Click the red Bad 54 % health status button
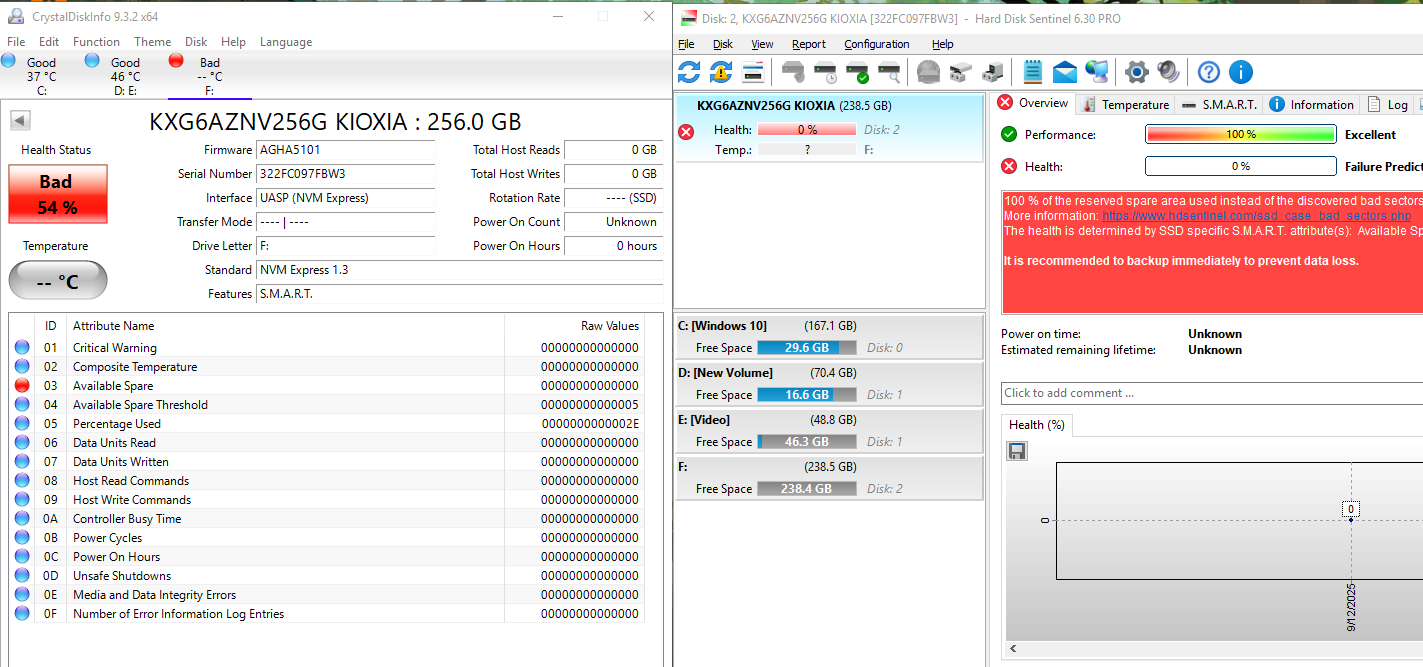The width and height of the screenshot is (1423, 667). [x=56, y=194]
